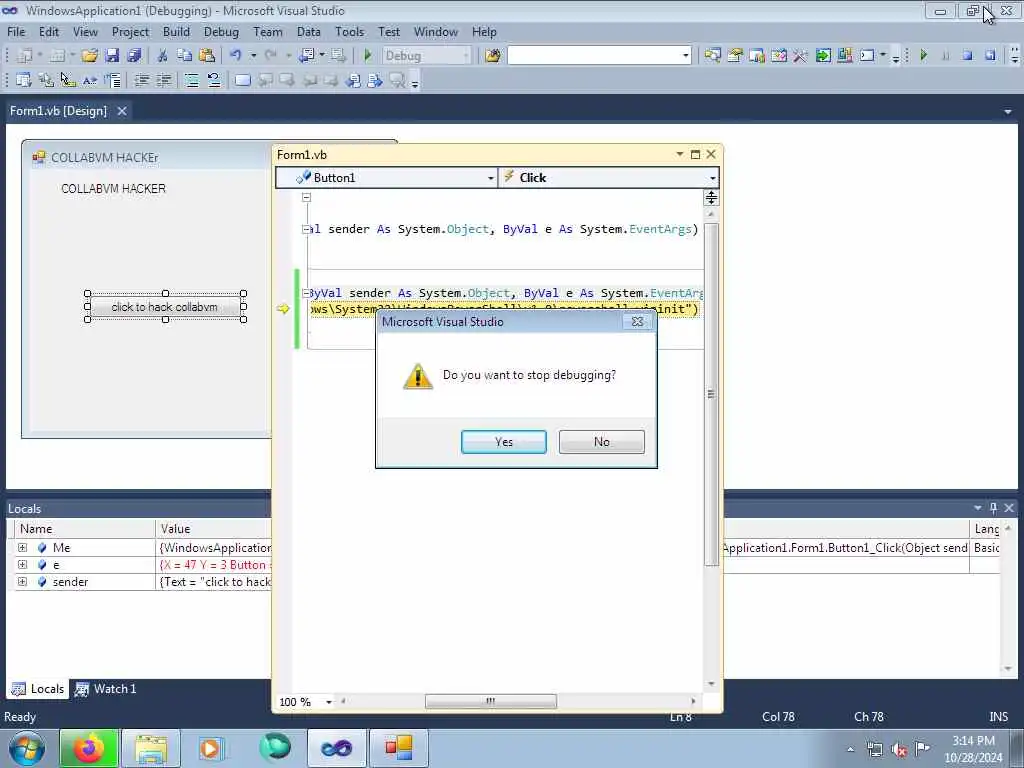Screen dimensions: 1024x768
Task: Open the Undo history dropdown arrow
Action: point(253,56)
